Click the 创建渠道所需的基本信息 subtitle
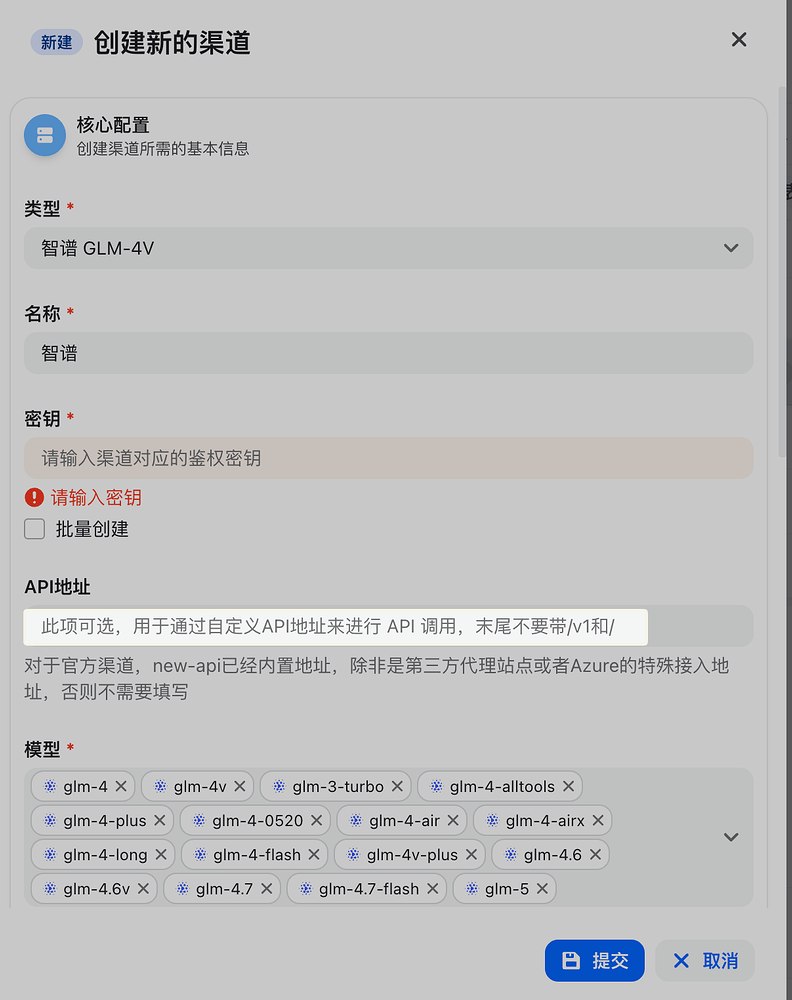 163,149
